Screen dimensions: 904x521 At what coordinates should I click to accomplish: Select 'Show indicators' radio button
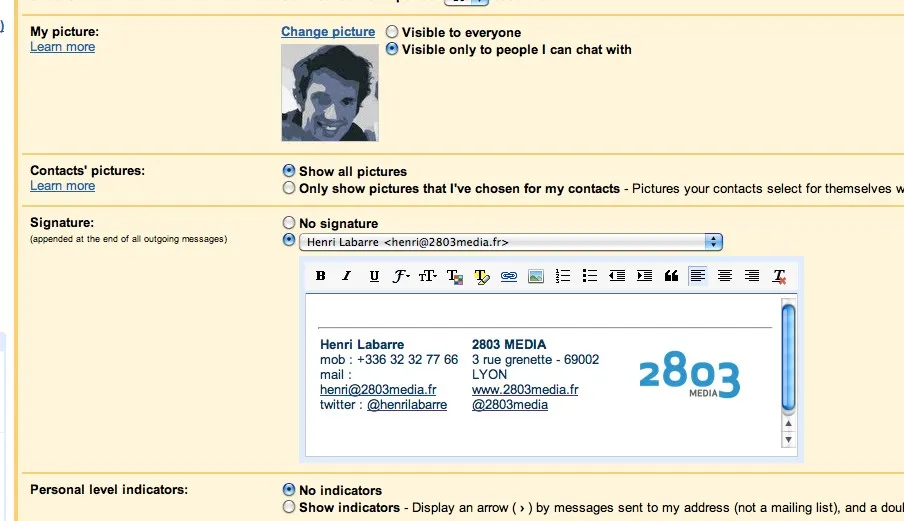289,507
